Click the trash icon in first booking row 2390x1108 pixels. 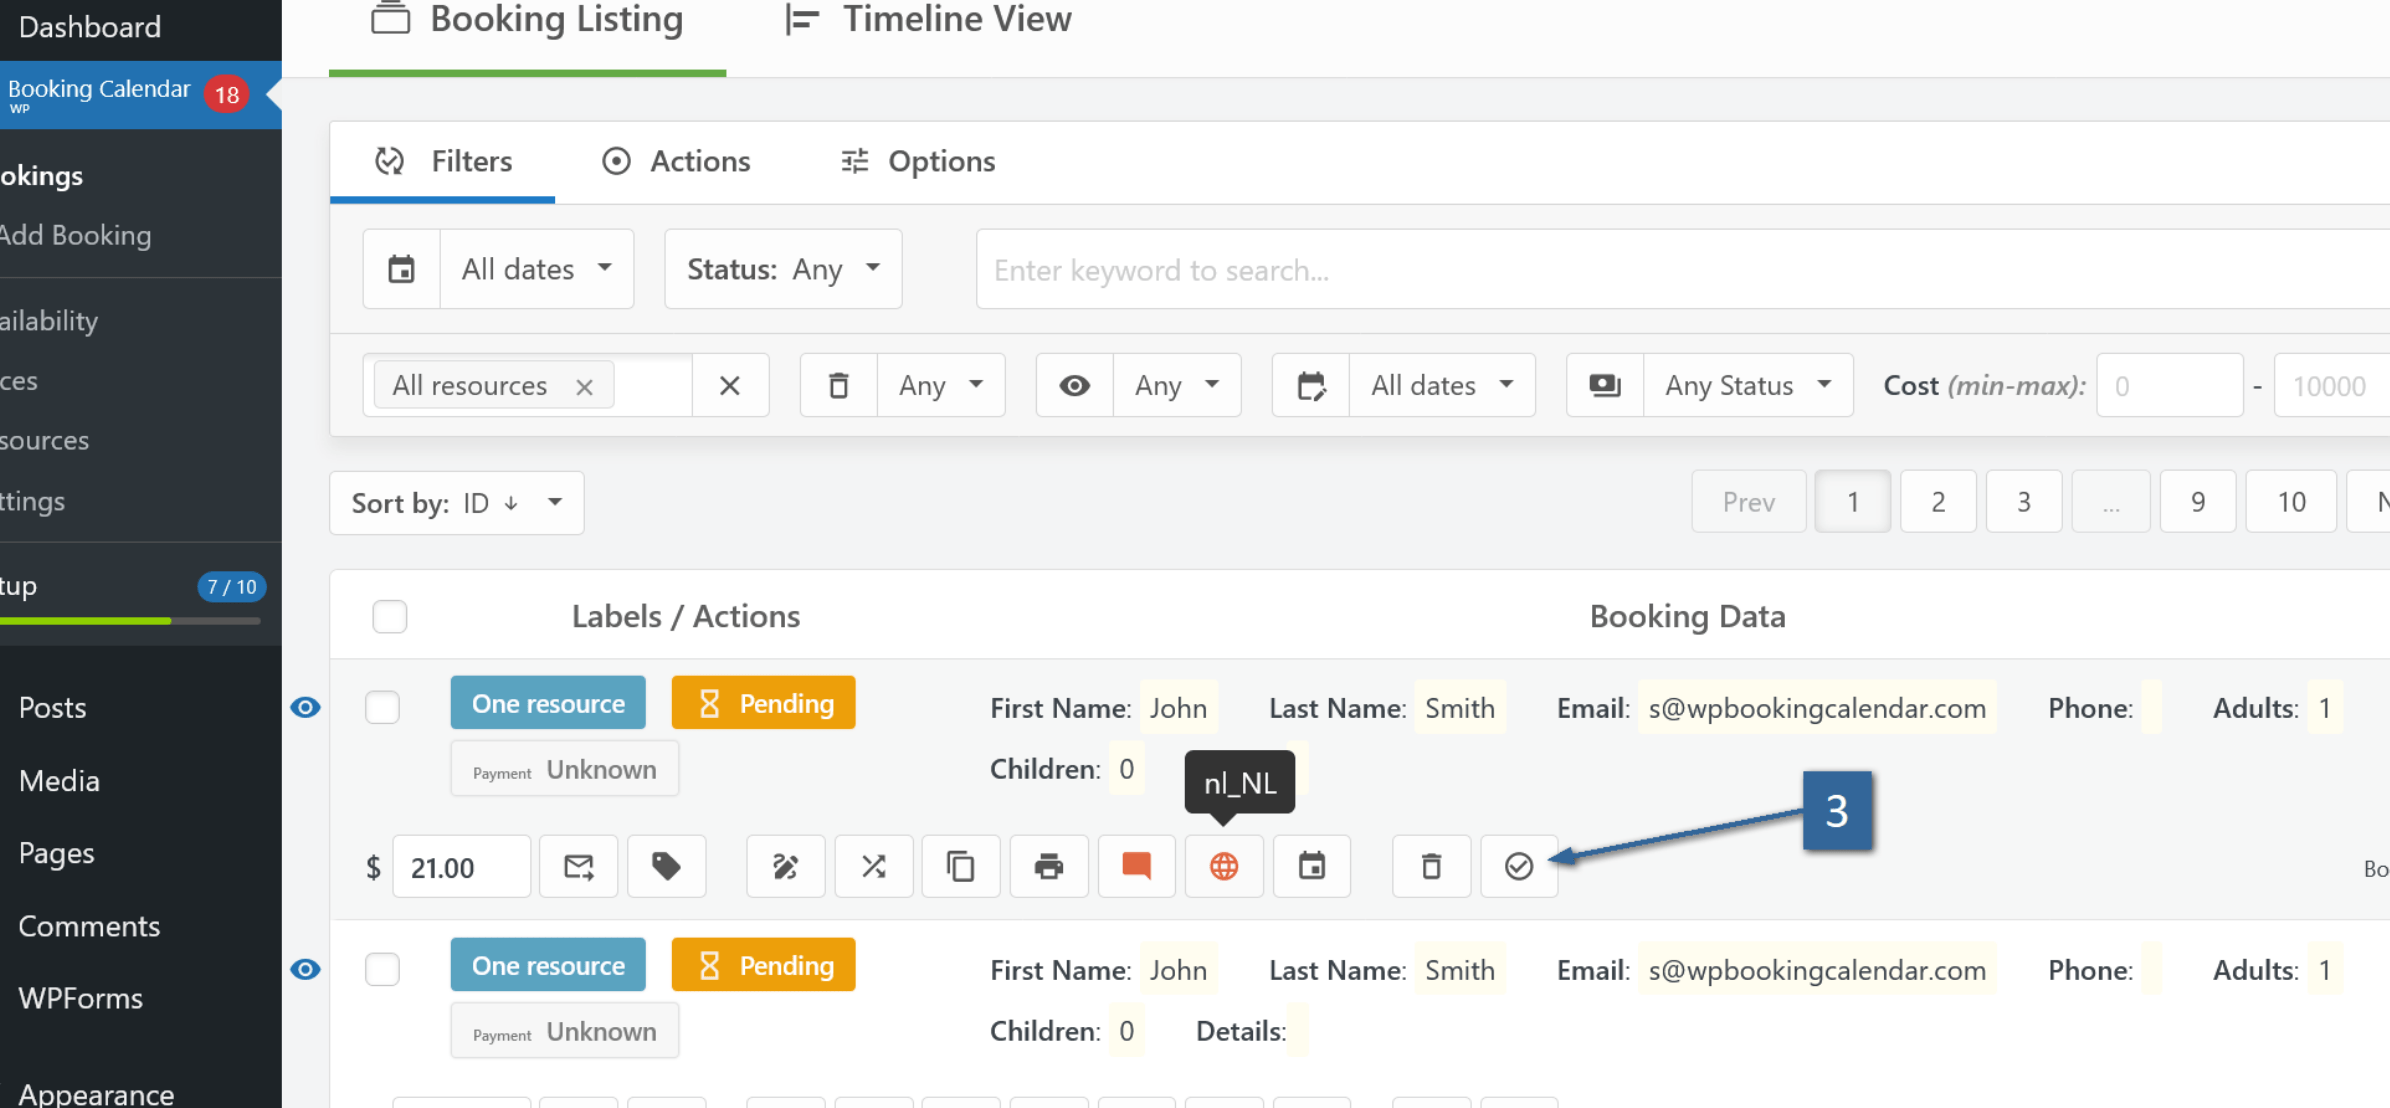pyautogui.click(x=1431, y=866)
